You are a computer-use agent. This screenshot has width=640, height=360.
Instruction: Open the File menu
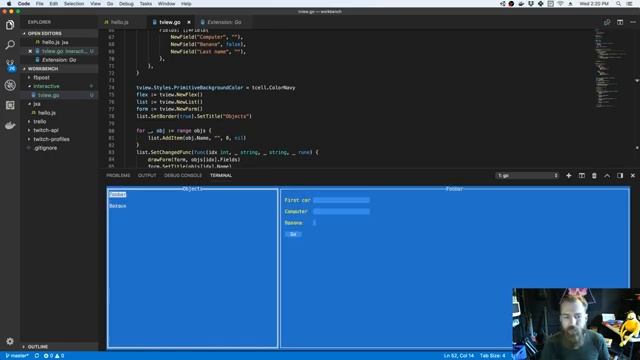(x=40, y=4)
